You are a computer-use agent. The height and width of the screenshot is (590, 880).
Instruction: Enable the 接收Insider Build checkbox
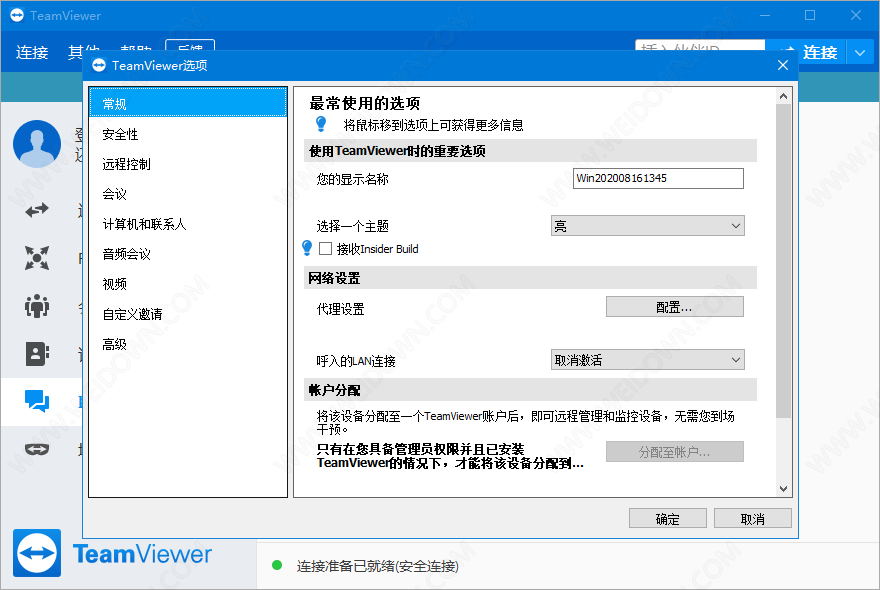[326, 248]
